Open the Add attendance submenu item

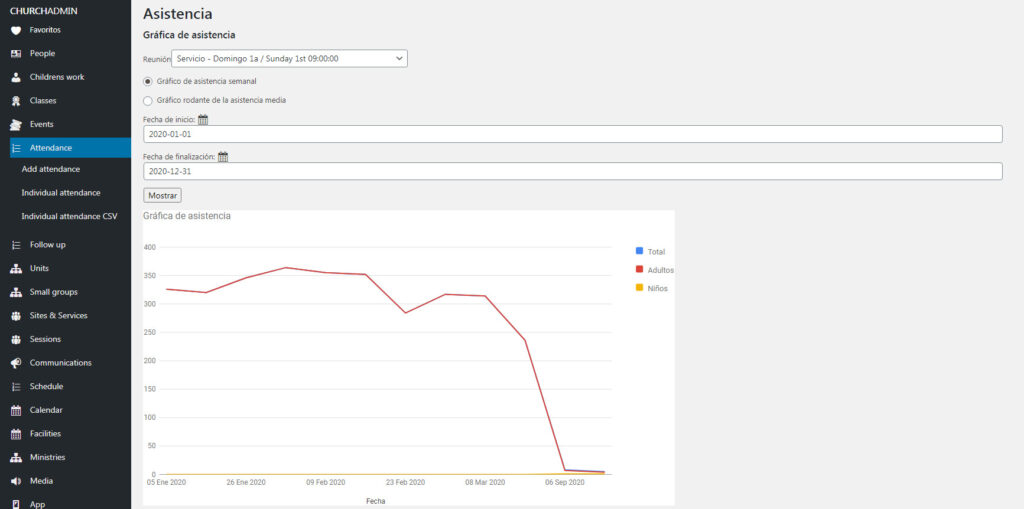point(51,169)
